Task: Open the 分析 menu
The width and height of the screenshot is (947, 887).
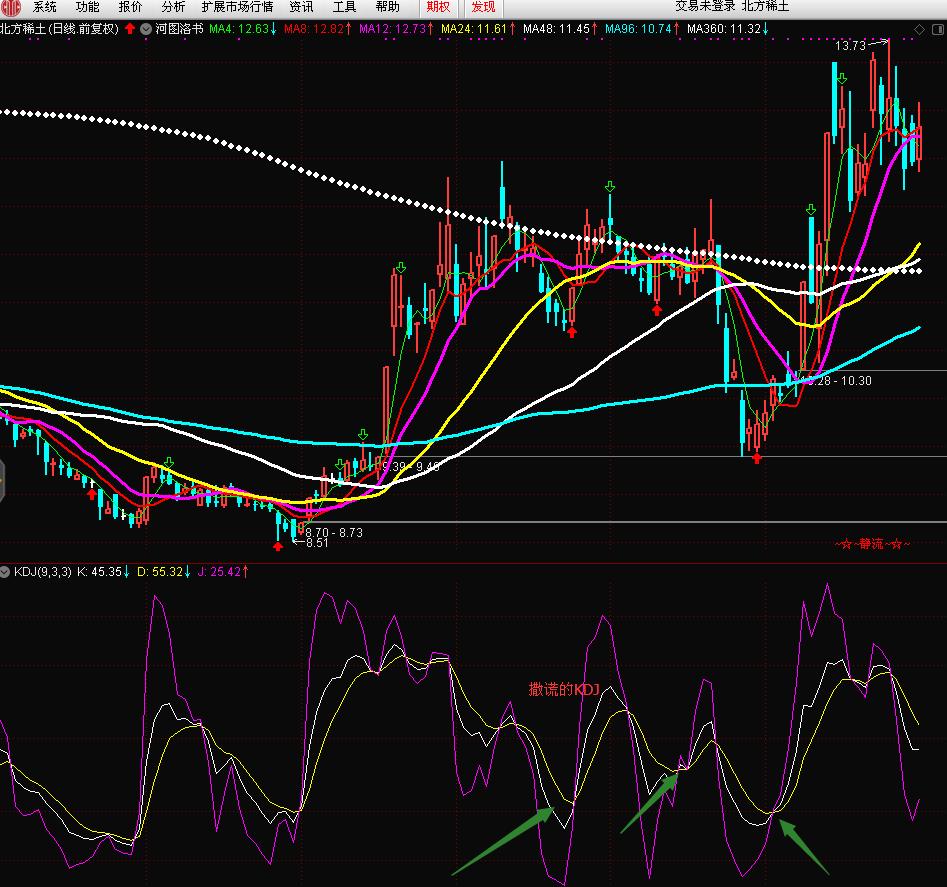Action: 173,7
